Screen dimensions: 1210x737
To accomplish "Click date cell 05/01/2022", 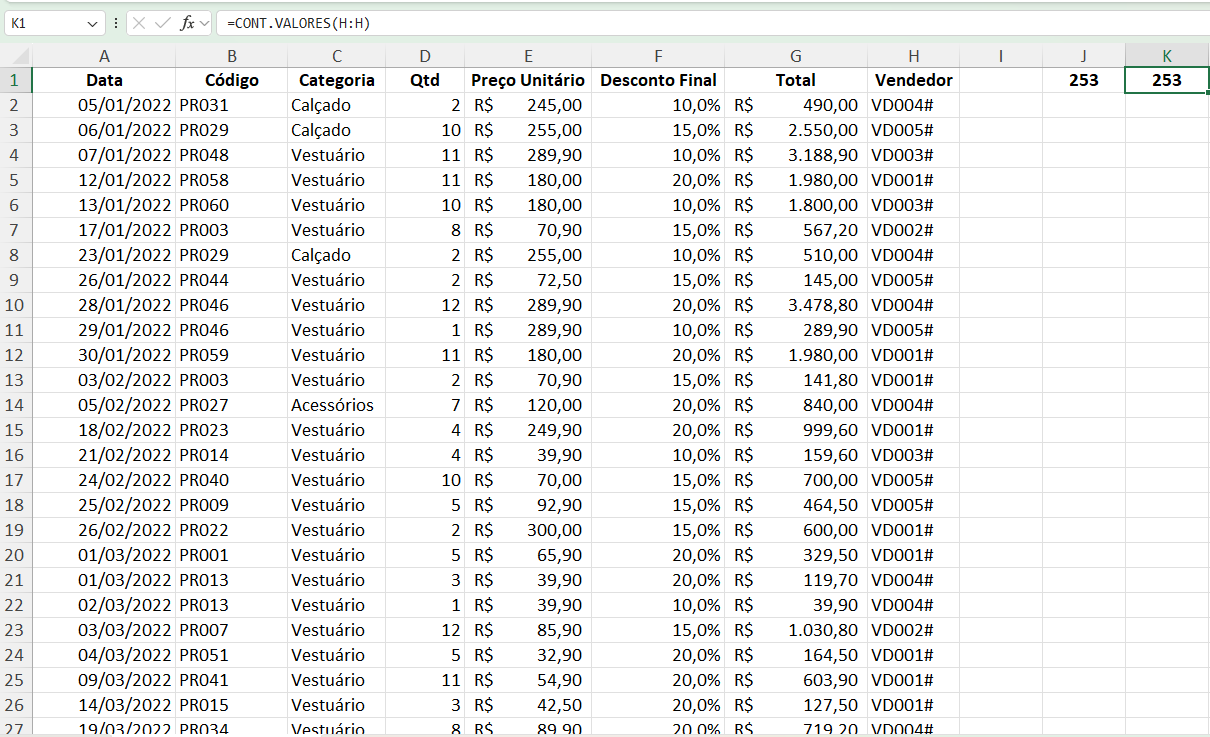I will coord(104,105).
